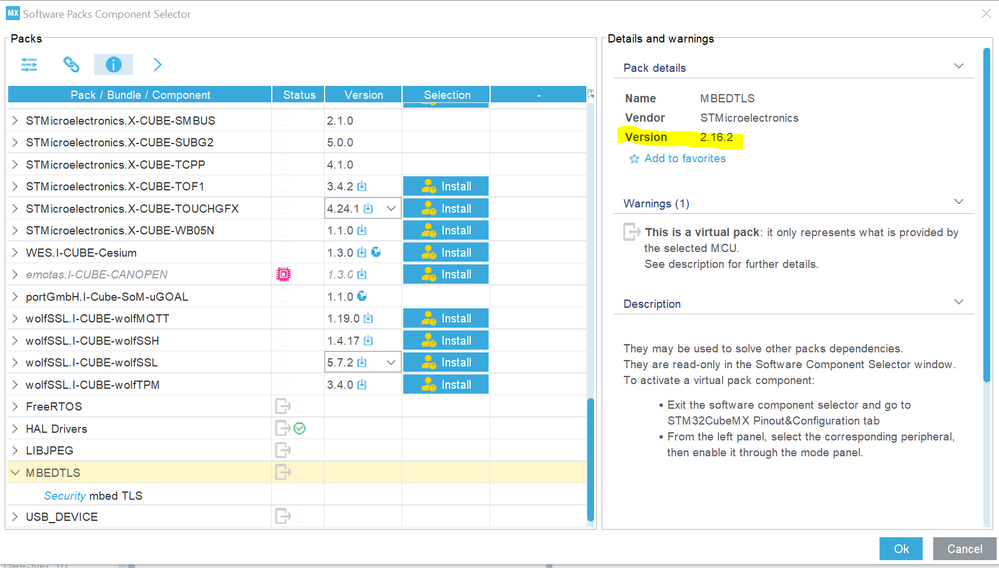Click the Packs list vertical scrollbar
The image size is (999, 568).
591,460
